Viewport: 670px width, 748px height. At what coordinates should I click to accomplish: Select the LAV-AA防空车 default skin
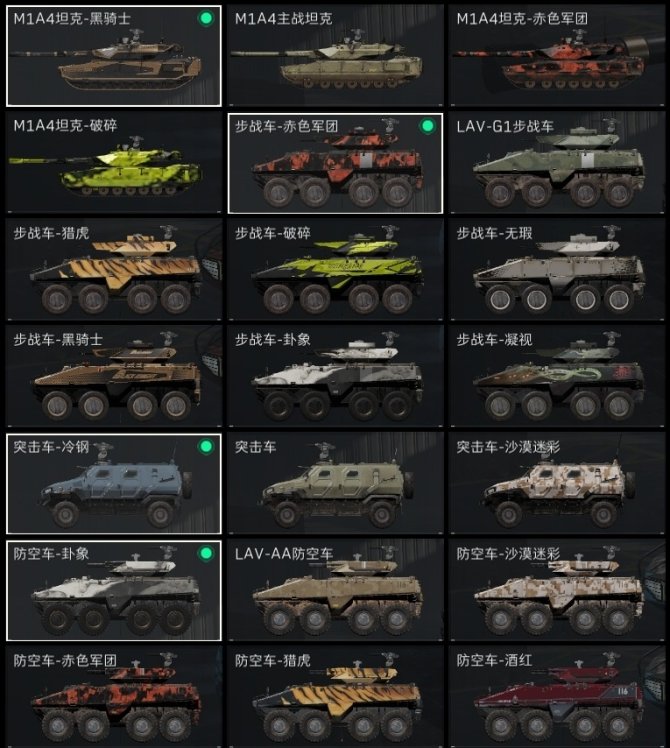335,591
